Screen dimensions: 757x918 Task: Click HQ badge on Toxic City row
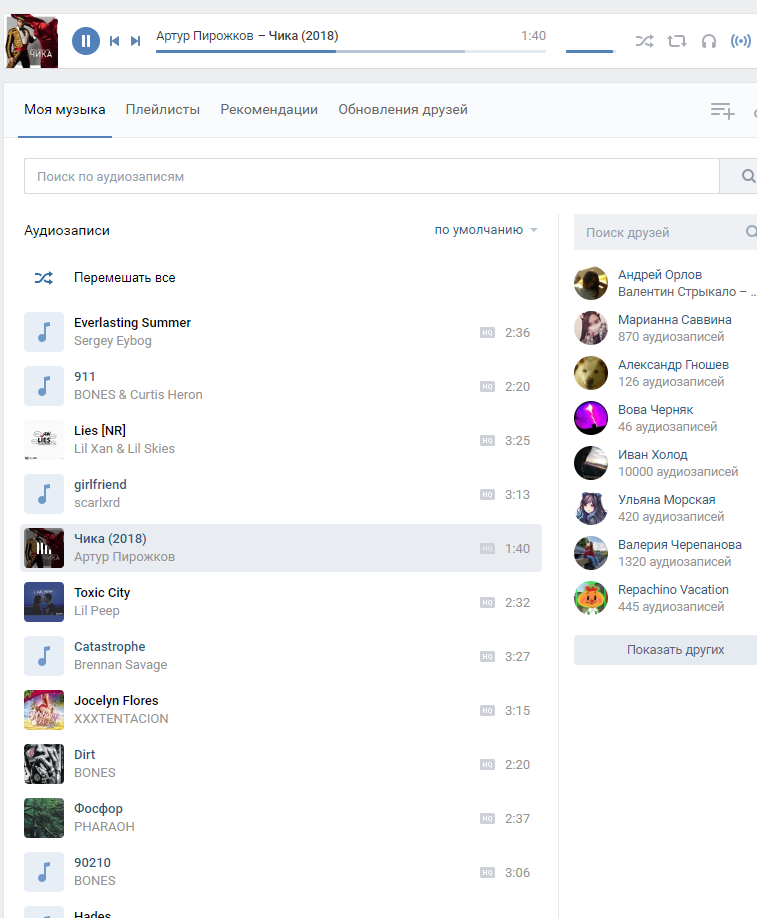487,602
